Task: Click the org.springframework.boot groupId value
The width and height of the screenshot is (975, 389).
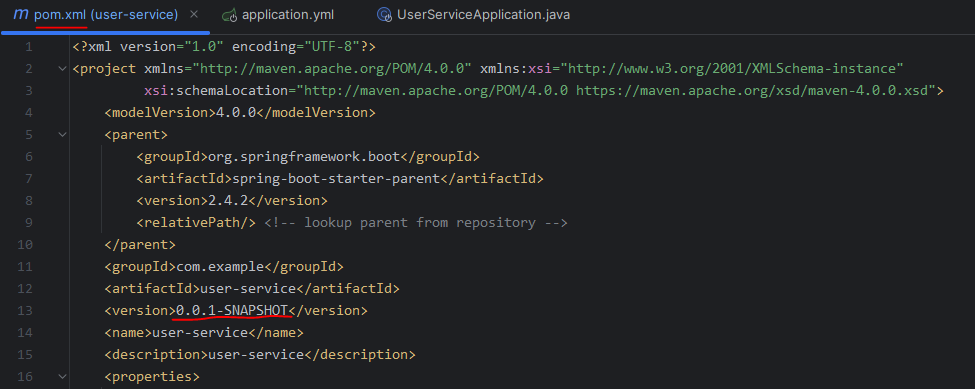Action: tap(304, 157)
